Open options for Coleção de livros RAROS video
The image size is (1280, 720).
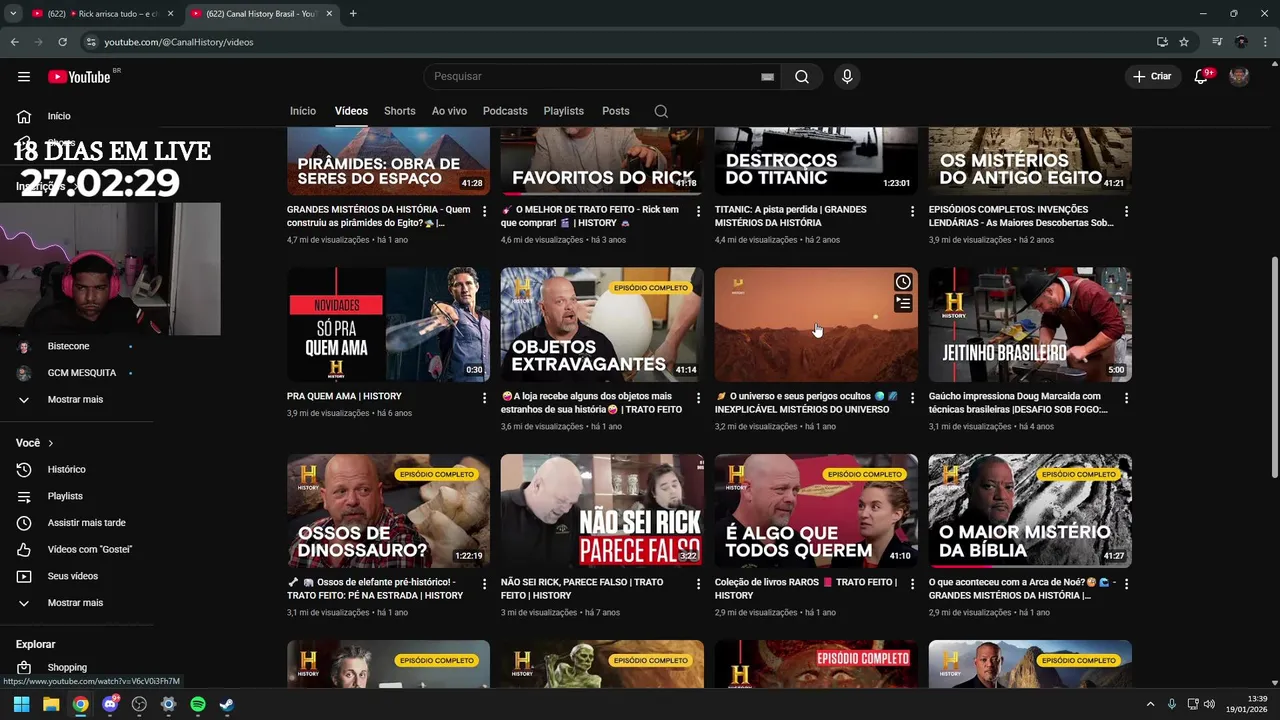tap(912, 584)
